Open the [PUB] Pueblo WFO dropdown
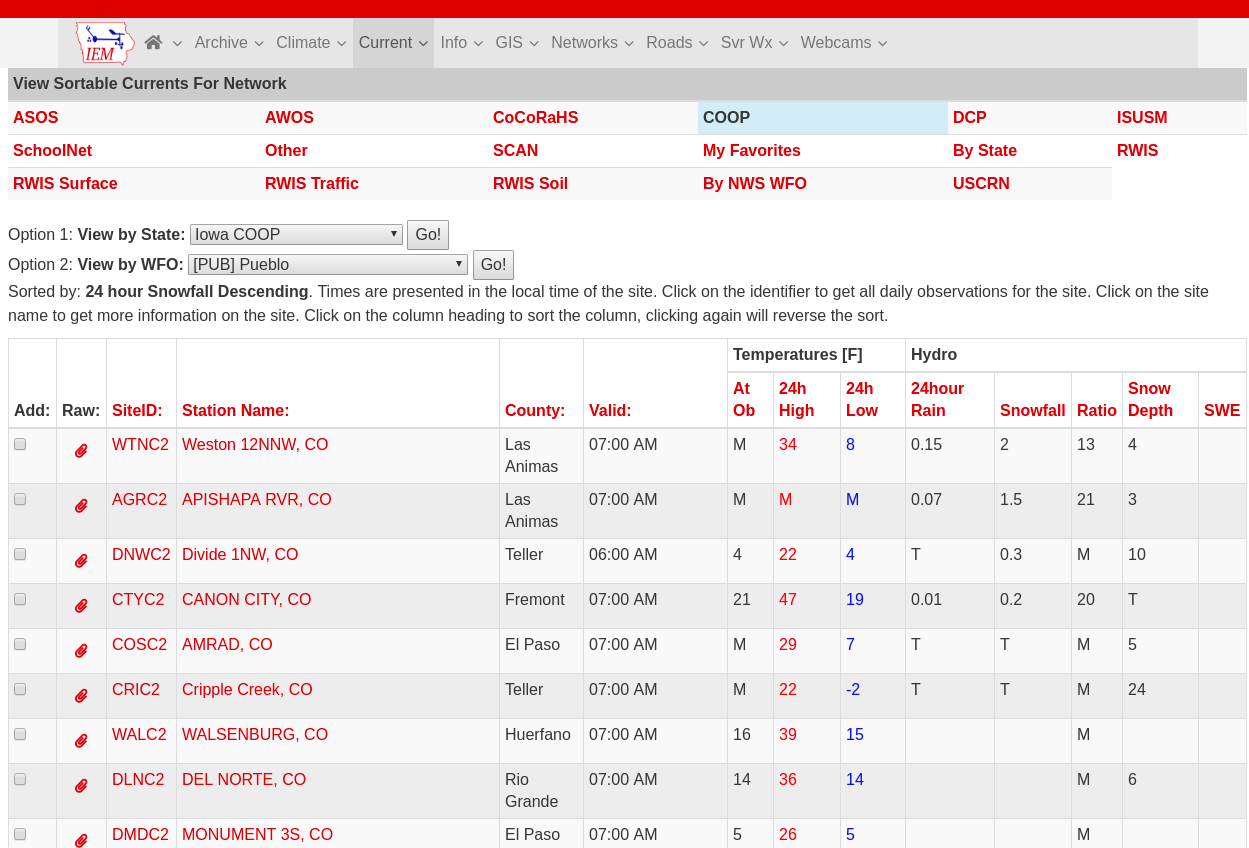 pos(328,265)
